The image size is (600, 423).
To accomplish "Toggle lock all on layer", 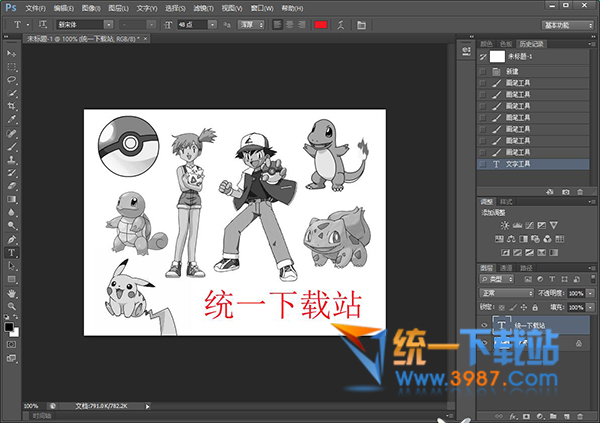I will pyautogui.click(x=535, y=307).
